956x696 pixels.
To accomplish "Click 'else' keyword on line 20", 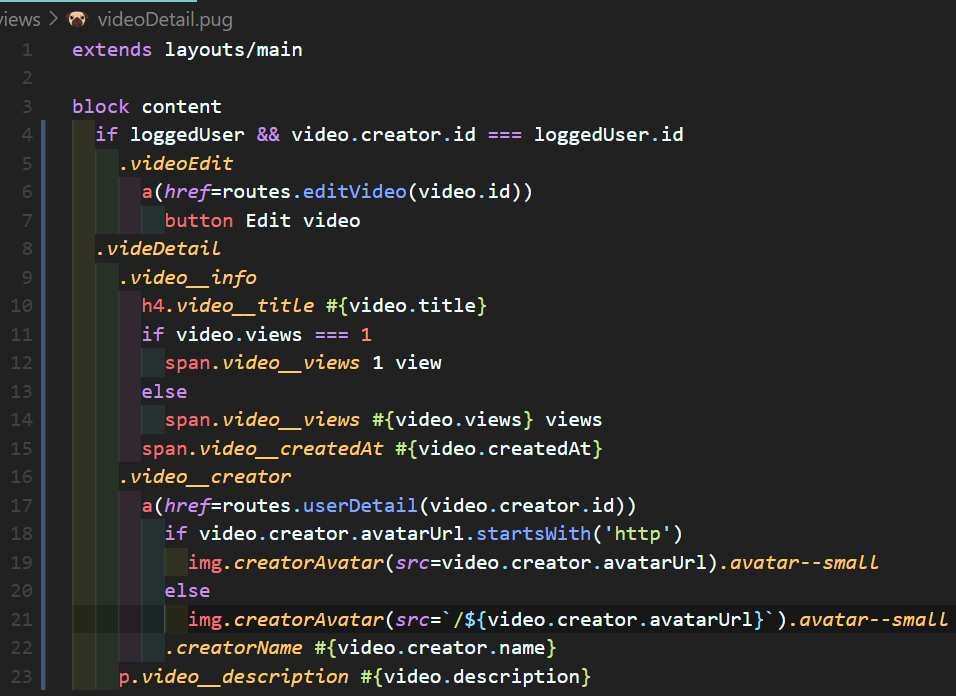I will 187,591.
